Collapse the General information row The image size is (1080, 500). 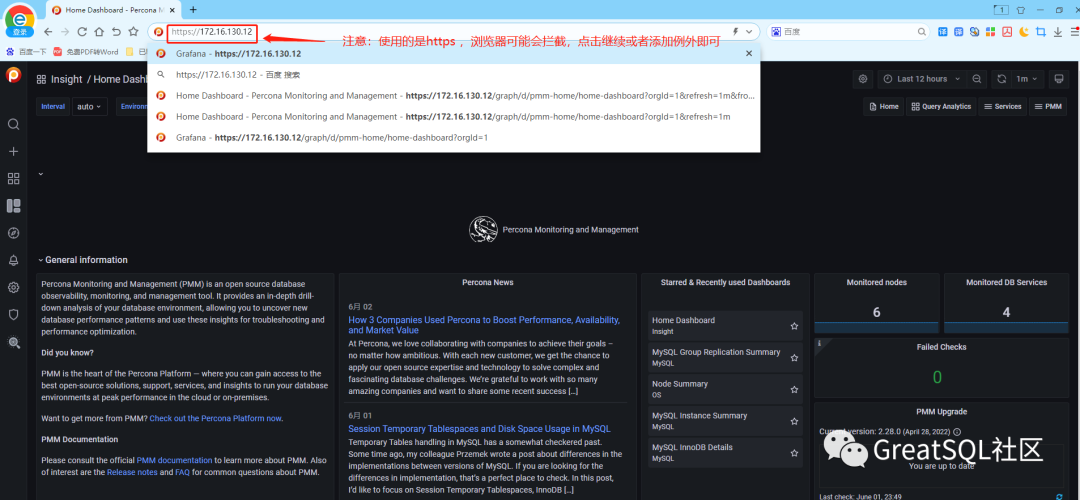pyautogui.click(x=83, y=260)
